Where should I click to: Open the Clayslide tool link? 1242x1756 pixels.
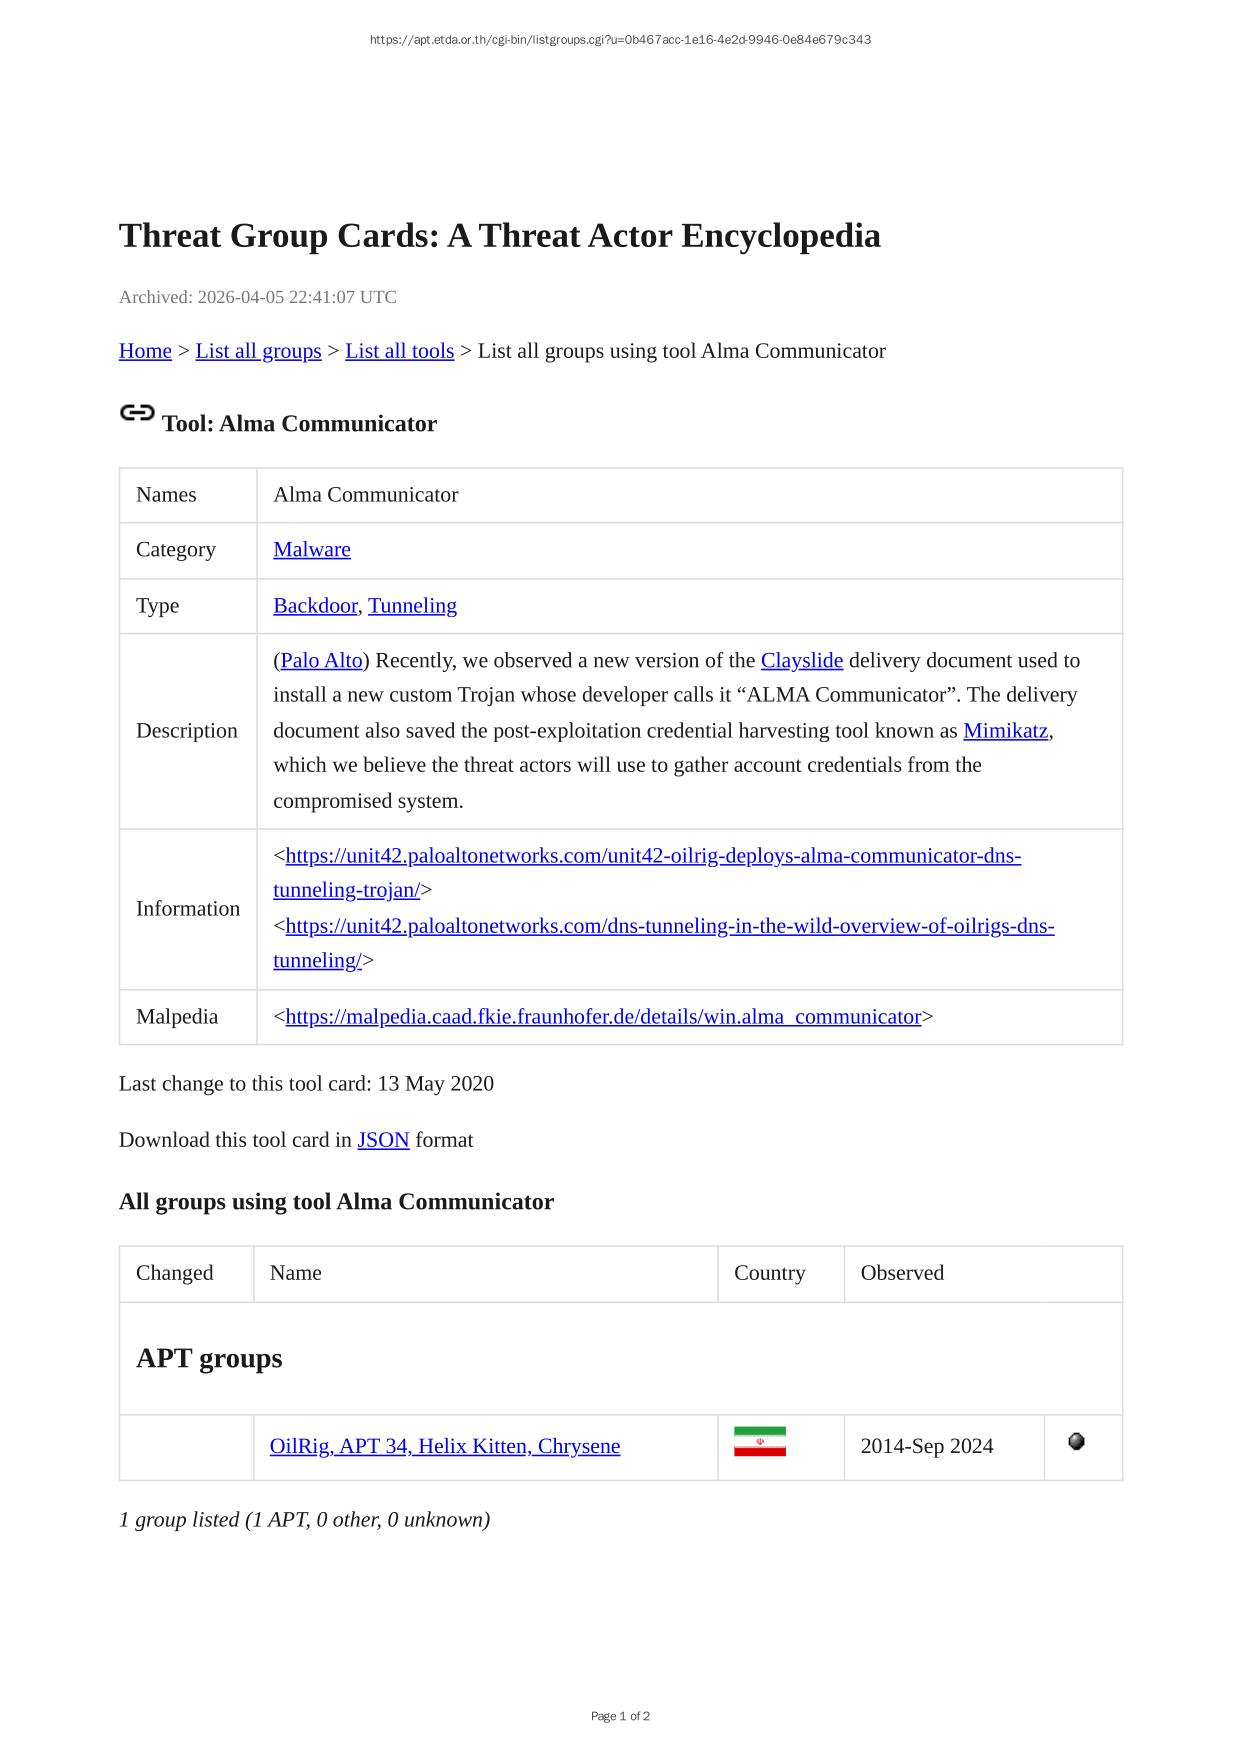point(802,660)
